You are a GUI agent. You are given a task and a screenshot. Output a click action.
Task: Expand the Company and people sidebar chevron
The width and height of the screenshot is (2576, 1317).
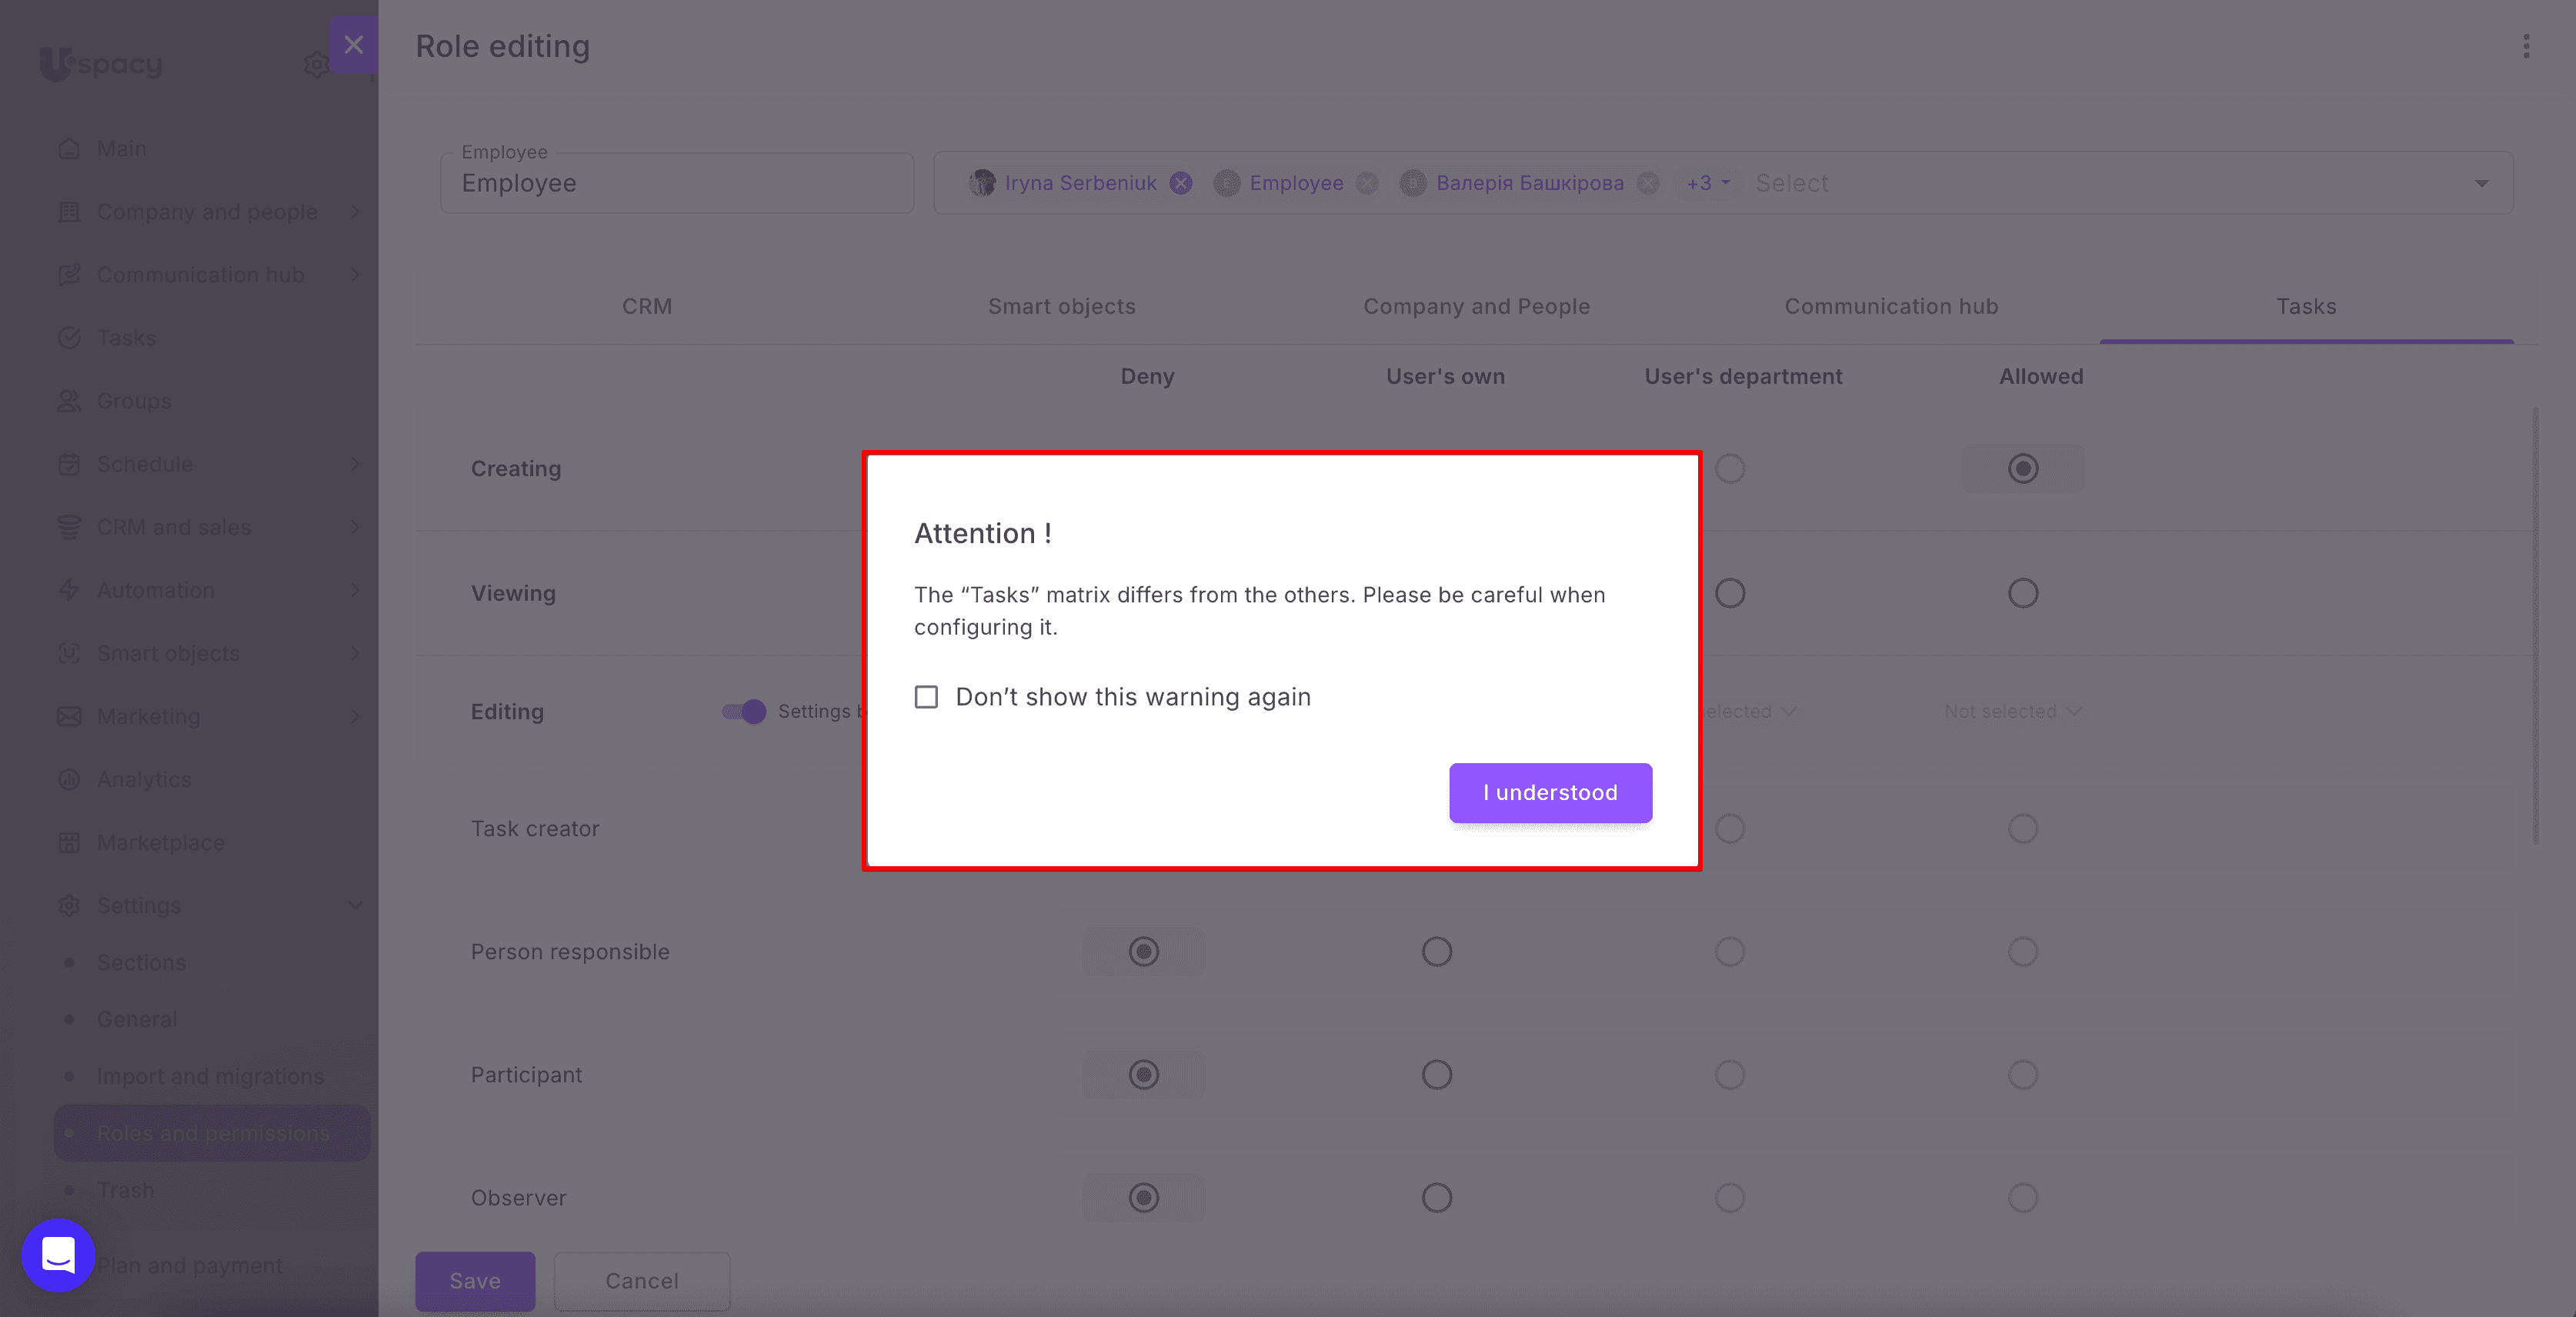[355, 212]
